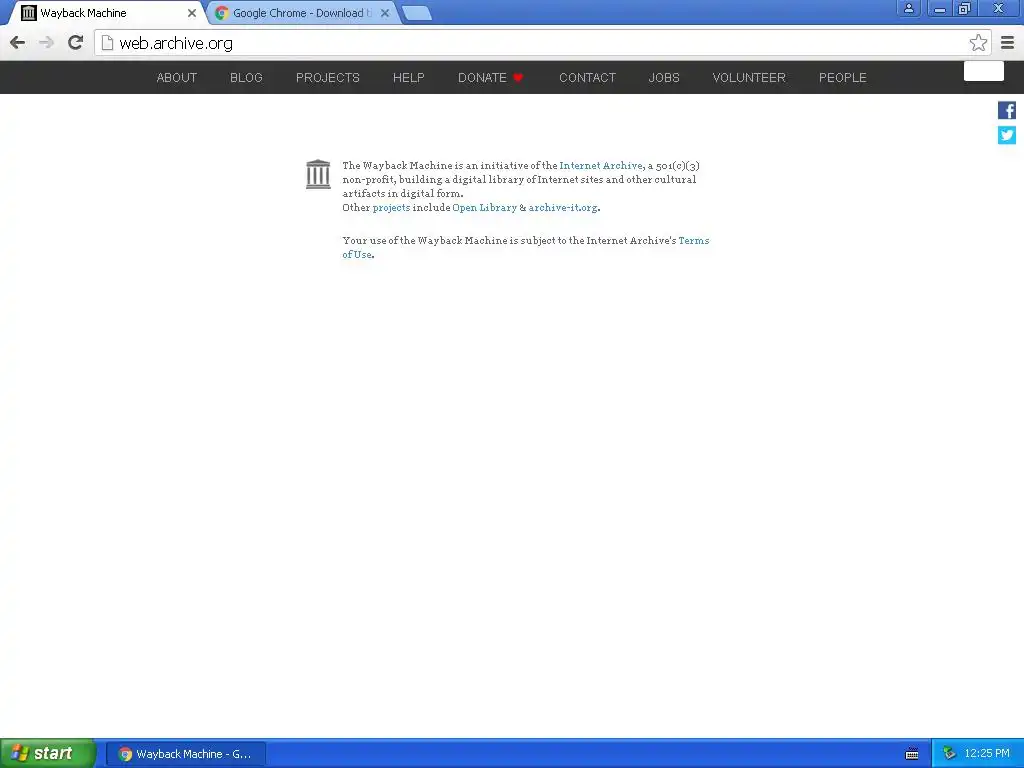Open the PEOPLE menu item
This screenshot has width=1024, height=768.
click(842, 78)
